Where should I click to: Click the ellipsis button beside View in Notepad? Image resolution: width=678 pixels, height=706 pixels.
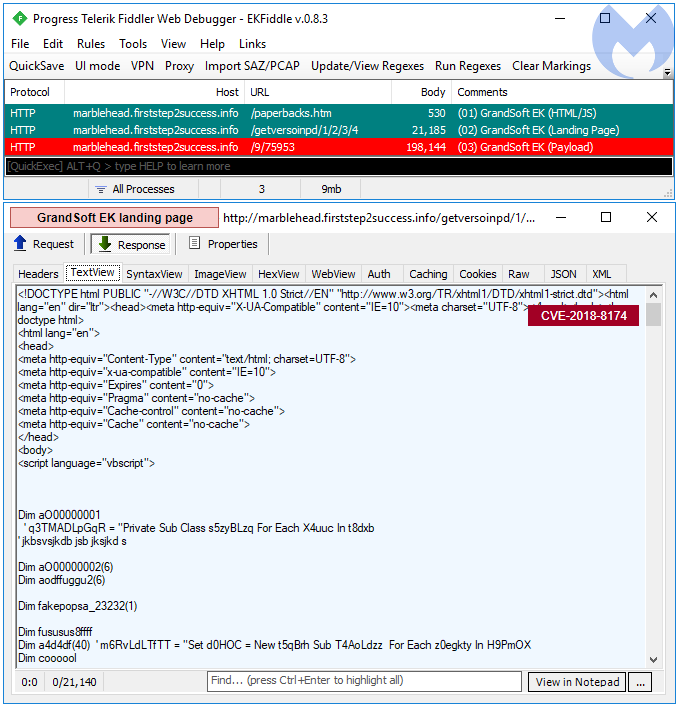pos(640,682)
